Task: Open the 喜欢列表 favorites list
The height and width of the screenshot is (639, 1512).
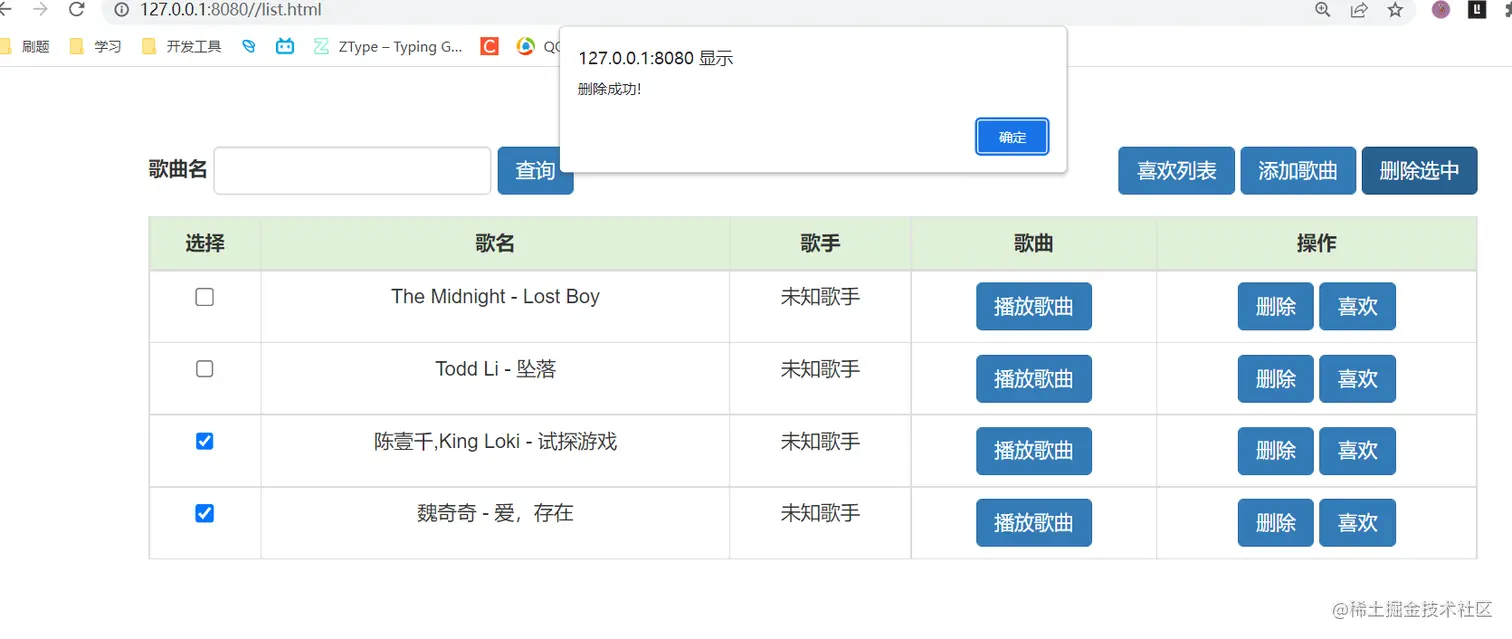Action: coord(1176,171)
